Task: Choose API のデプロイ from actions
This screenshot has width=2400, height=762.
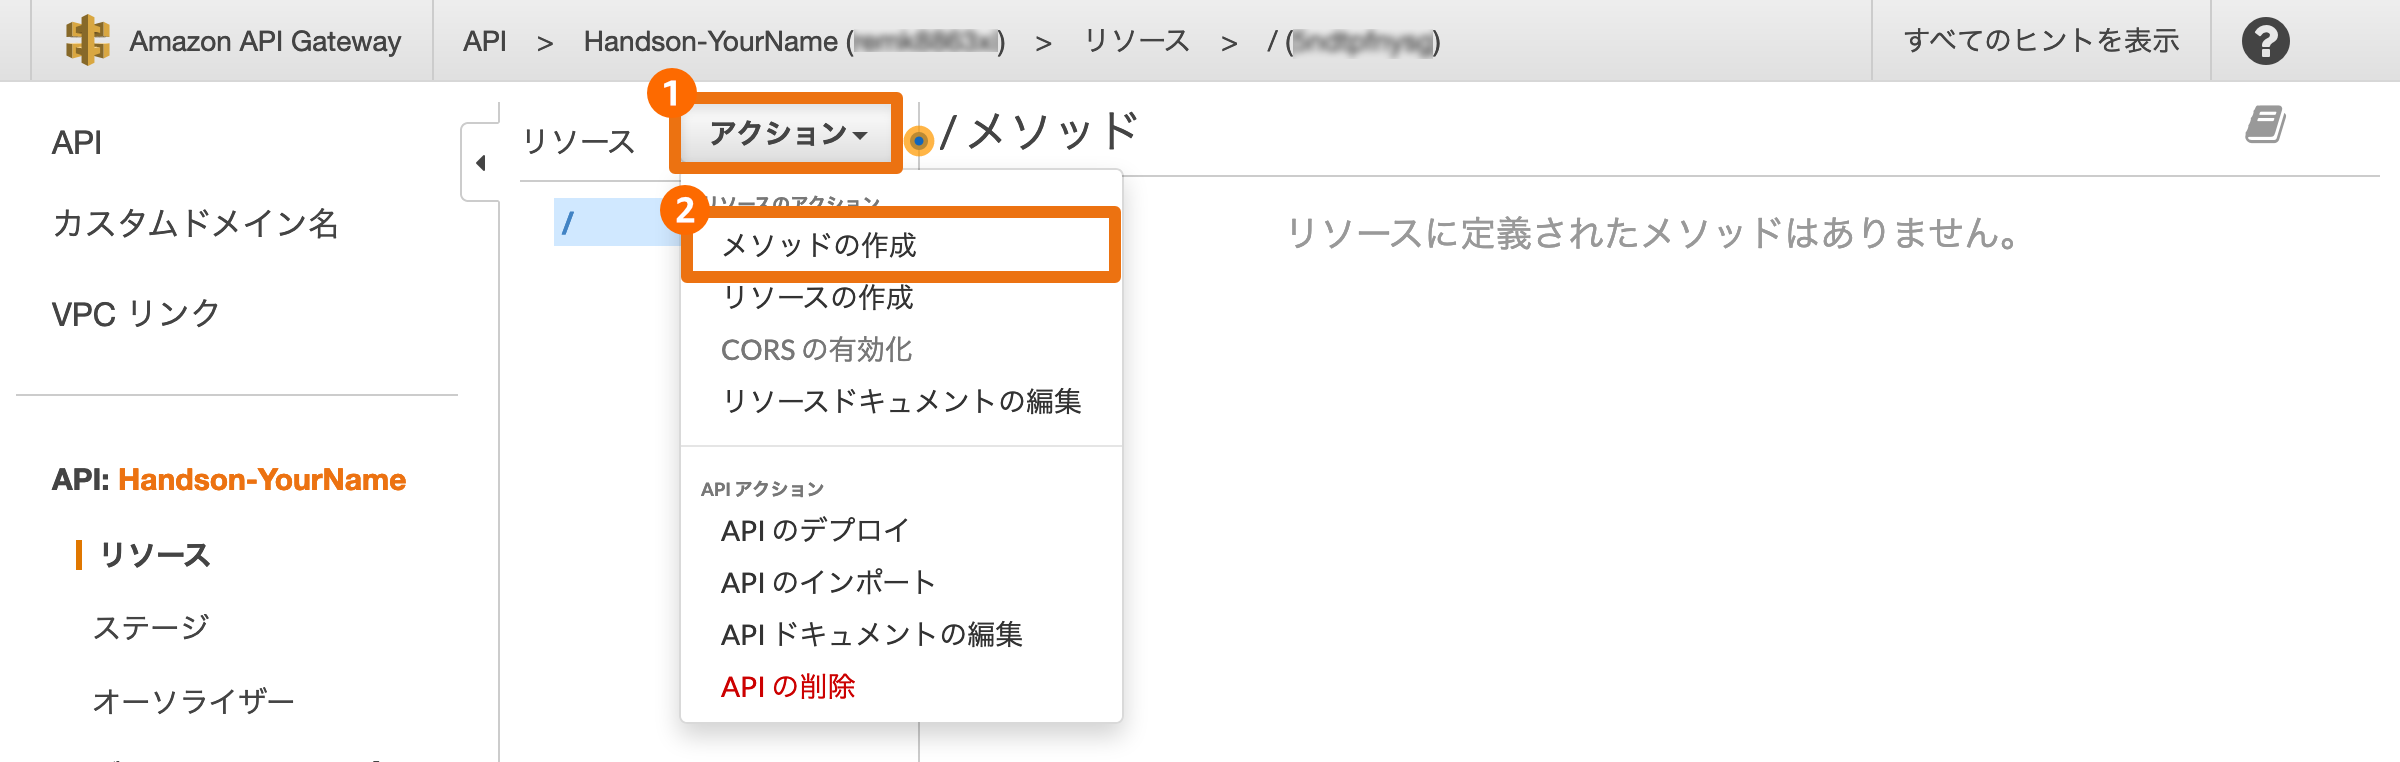Action: click(815, 530)
